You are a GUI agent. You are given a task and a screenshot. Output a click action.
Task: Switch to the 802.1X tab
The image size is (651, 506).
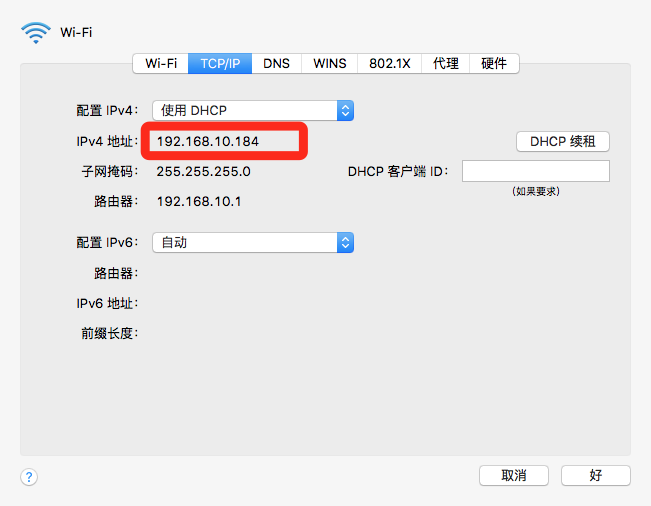(390, 63)
